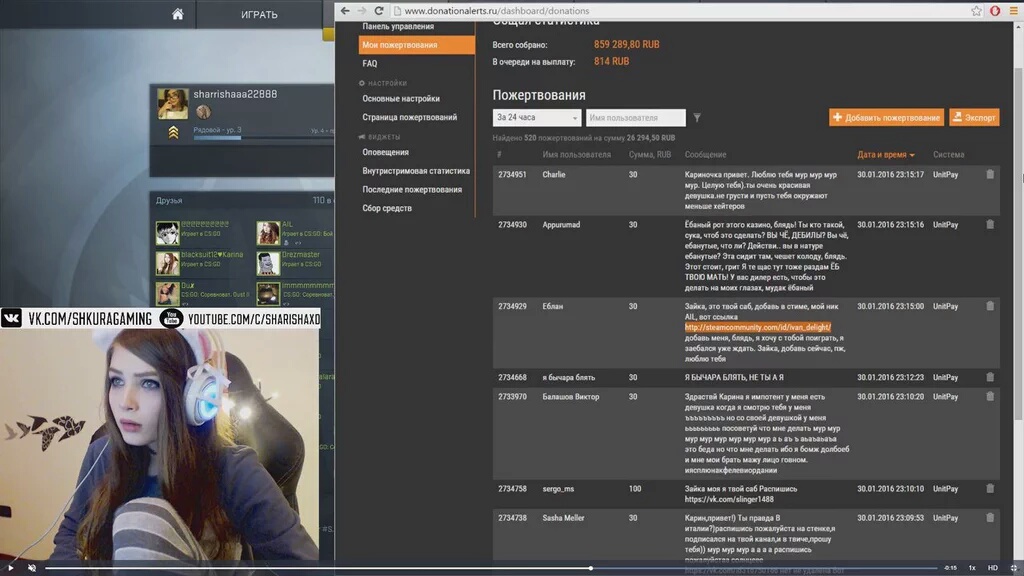This screenshot has width=1024, height=576.
Task: Unmute the video via speaker icon
Action: (31, 568)
